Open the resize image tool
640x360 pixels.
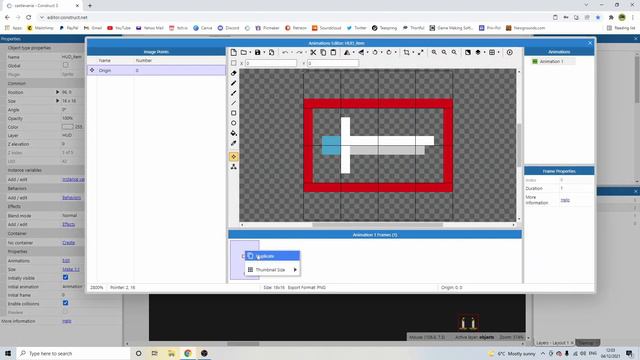420,52
